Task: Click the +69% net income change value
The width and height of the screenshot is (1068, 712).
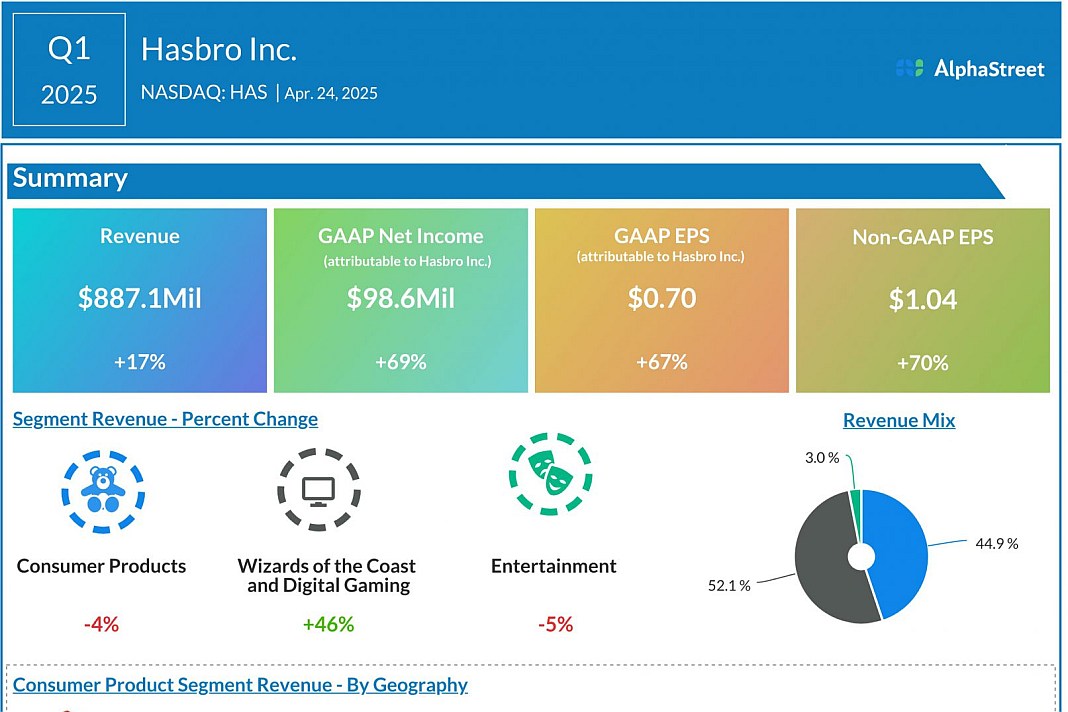Action: click(x=400, y=362)
